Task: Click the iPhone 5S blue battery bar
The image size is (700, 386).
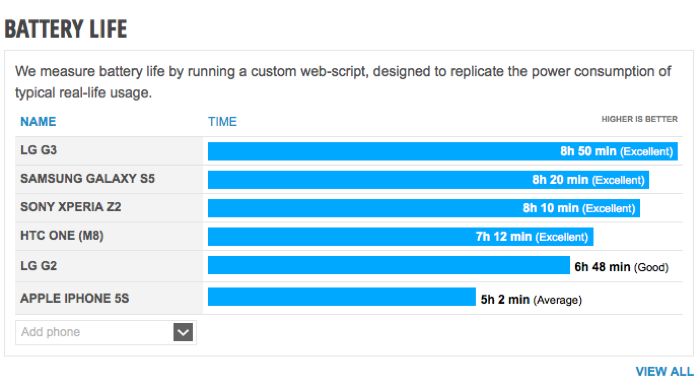Action: [342, 297]
